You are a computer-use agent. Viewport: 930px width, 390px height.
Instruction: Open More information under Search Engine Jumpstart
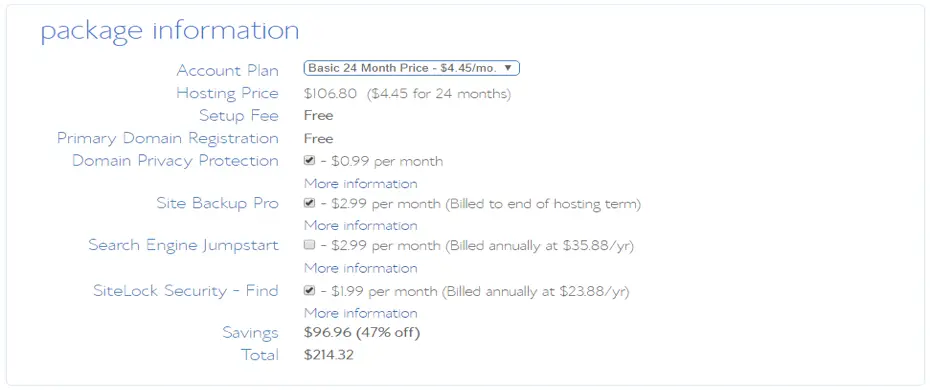point(361,268)
